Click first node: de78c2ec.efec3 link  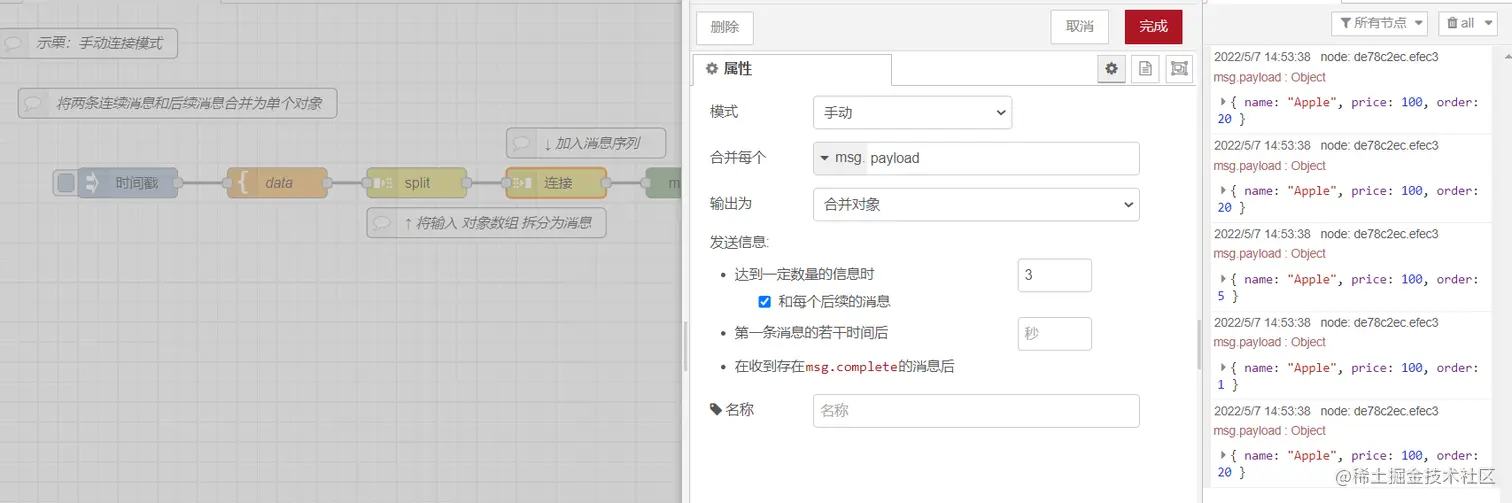pyautogui.click(x=1380, y=58)
